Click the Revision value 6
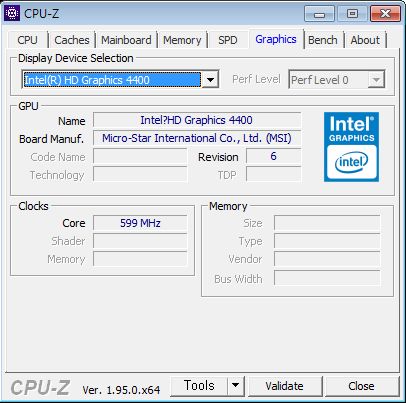 point(273,156)
